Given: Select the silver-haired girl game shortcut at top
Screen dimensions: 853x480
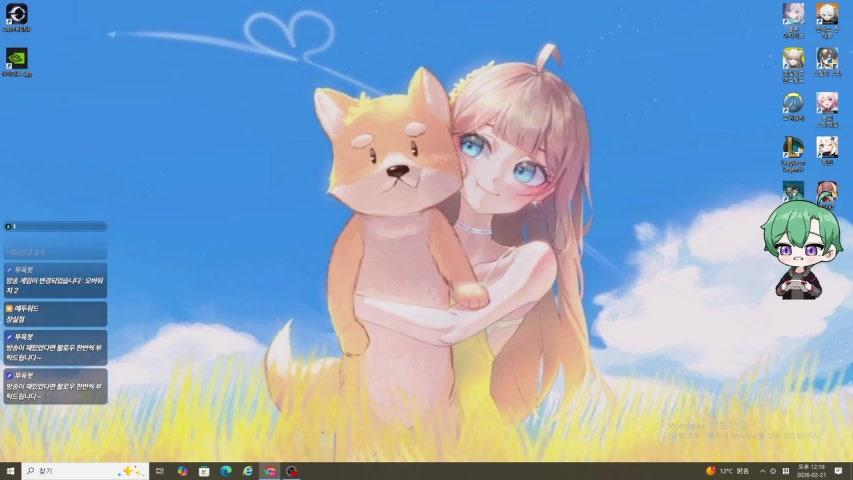Looking at the screenshot, I should click(793, 20).
